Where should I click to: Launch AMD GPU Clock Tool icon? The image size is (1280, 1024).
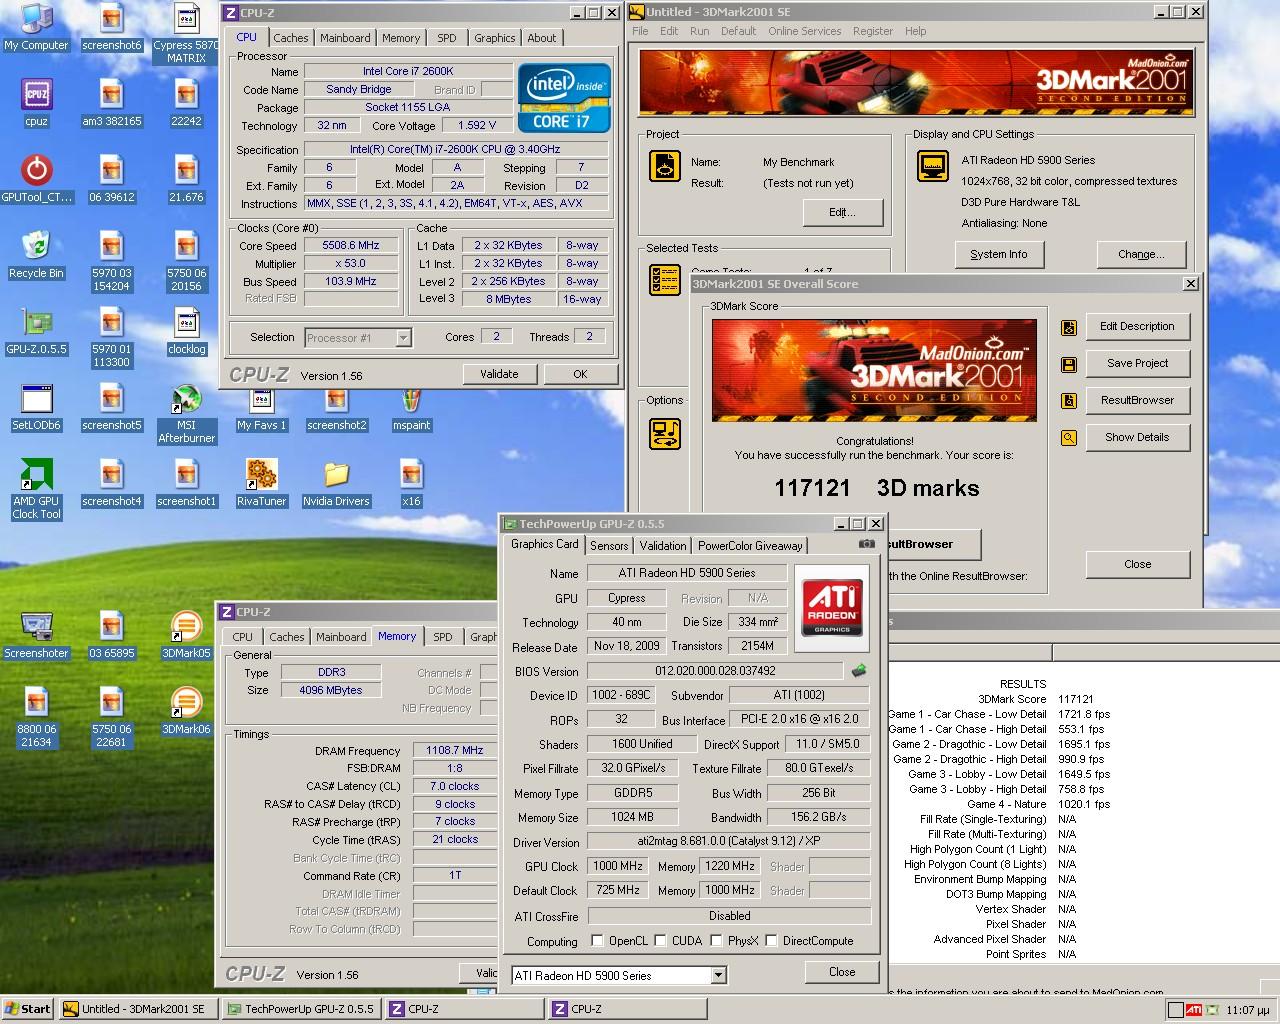(x=36, y=489)
